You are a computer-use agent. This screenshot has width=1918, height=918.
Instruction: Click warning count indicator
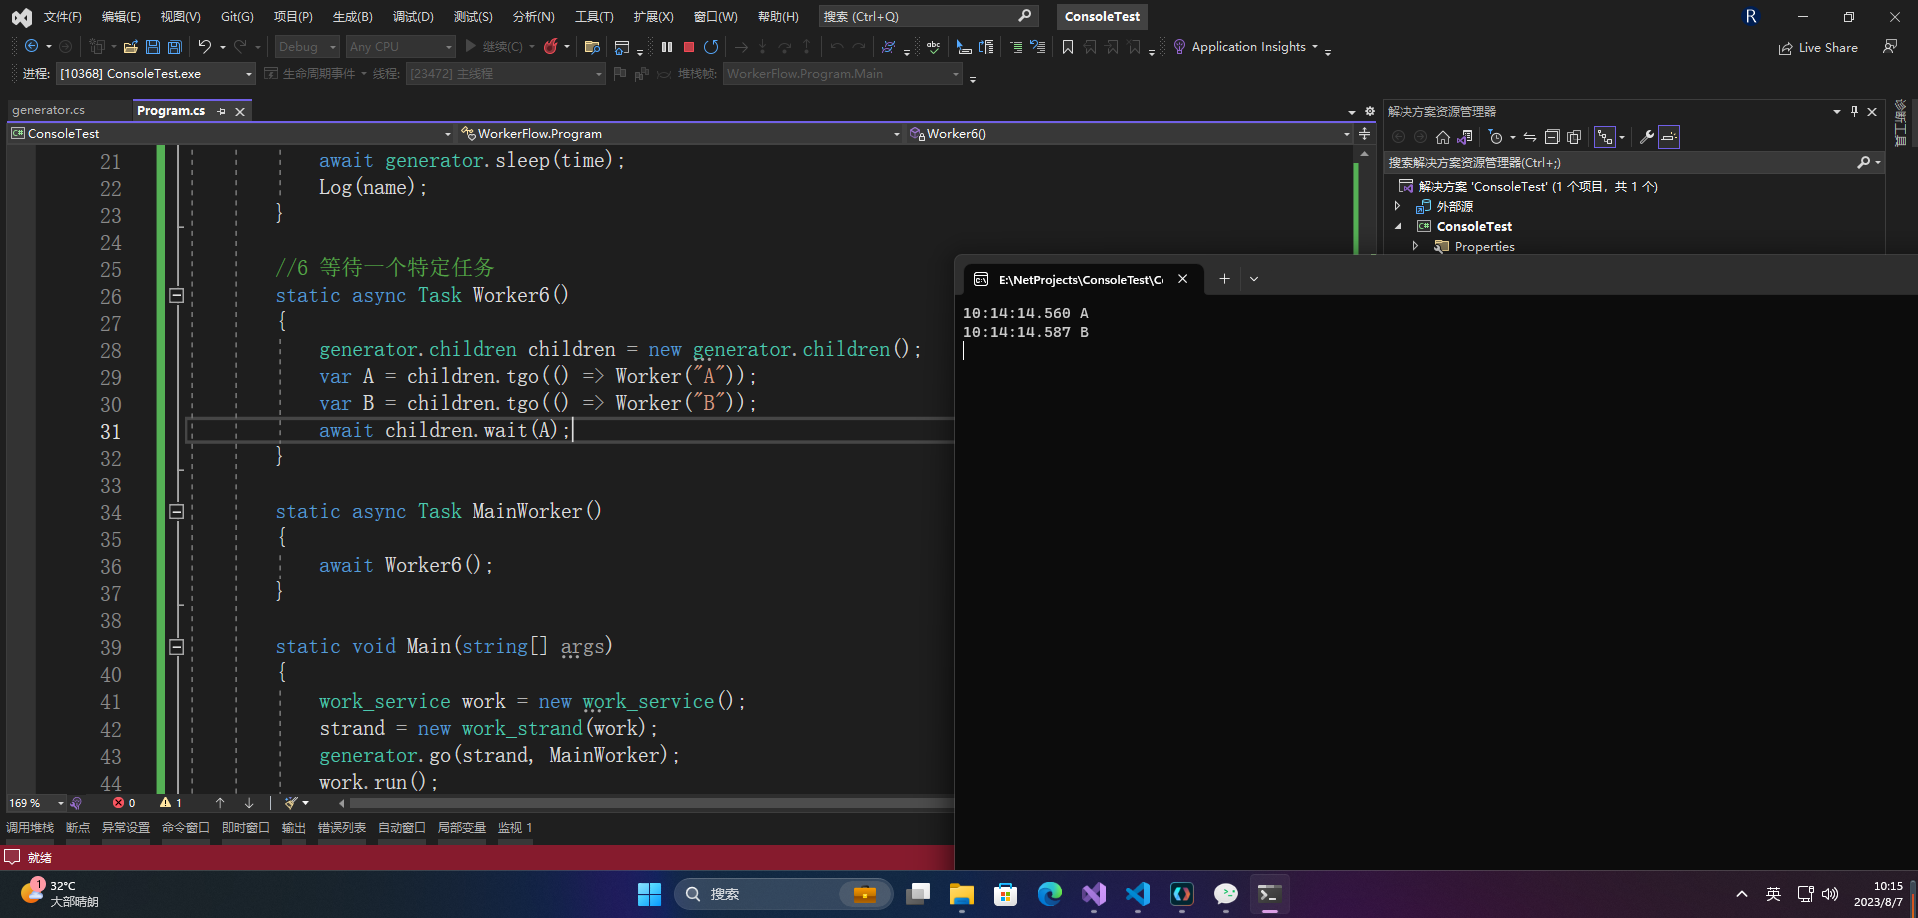[x=171, y=802]
